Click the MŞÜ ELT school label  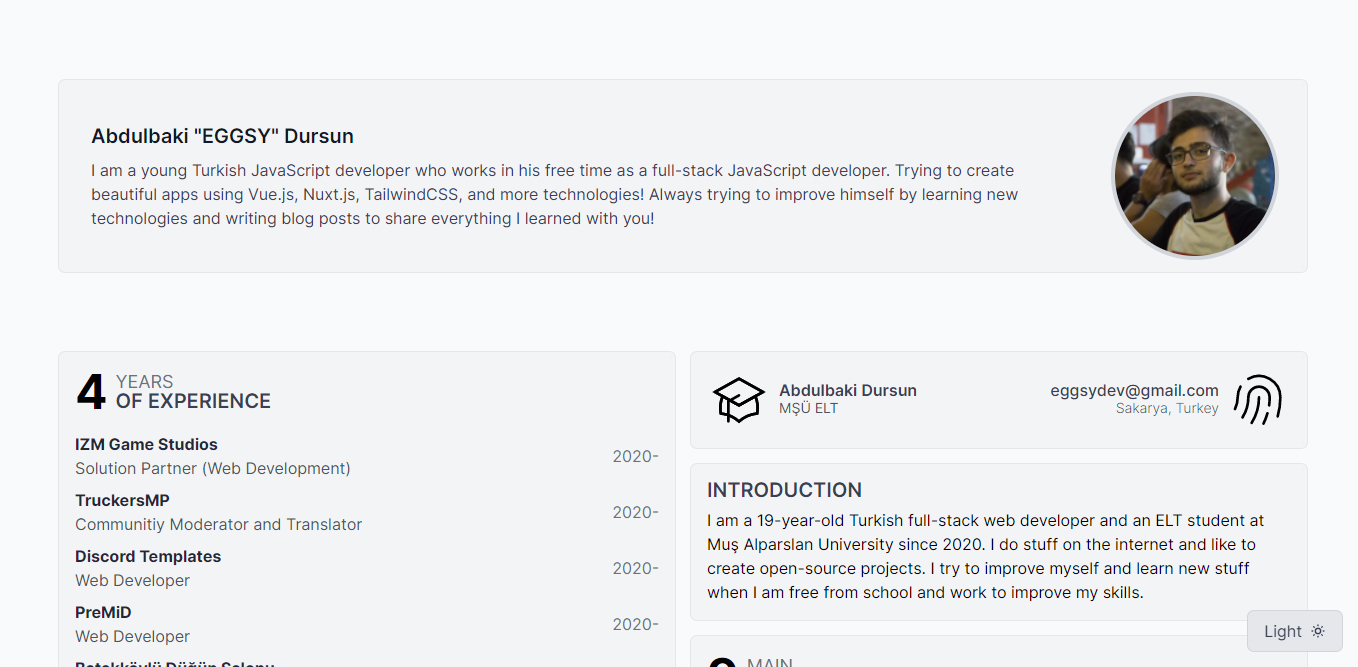tap(808, 409)
